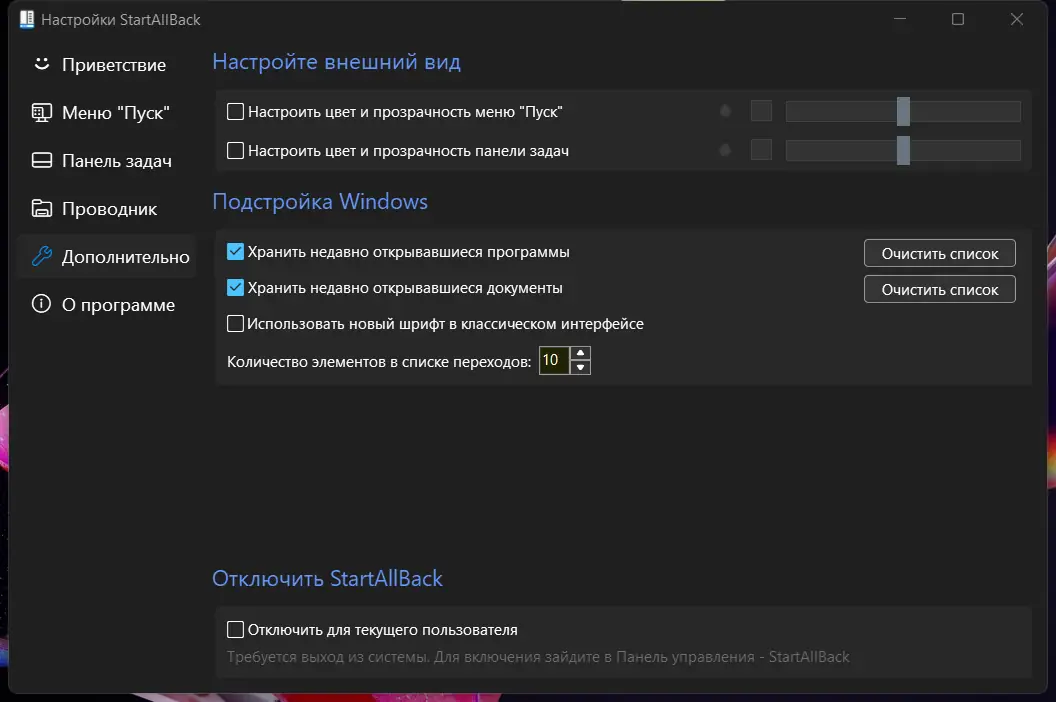Uncheck Хранить недавно открывавшиеся документы
Image resolution: width=1056 pixels, height=702 pixels.
236,288
